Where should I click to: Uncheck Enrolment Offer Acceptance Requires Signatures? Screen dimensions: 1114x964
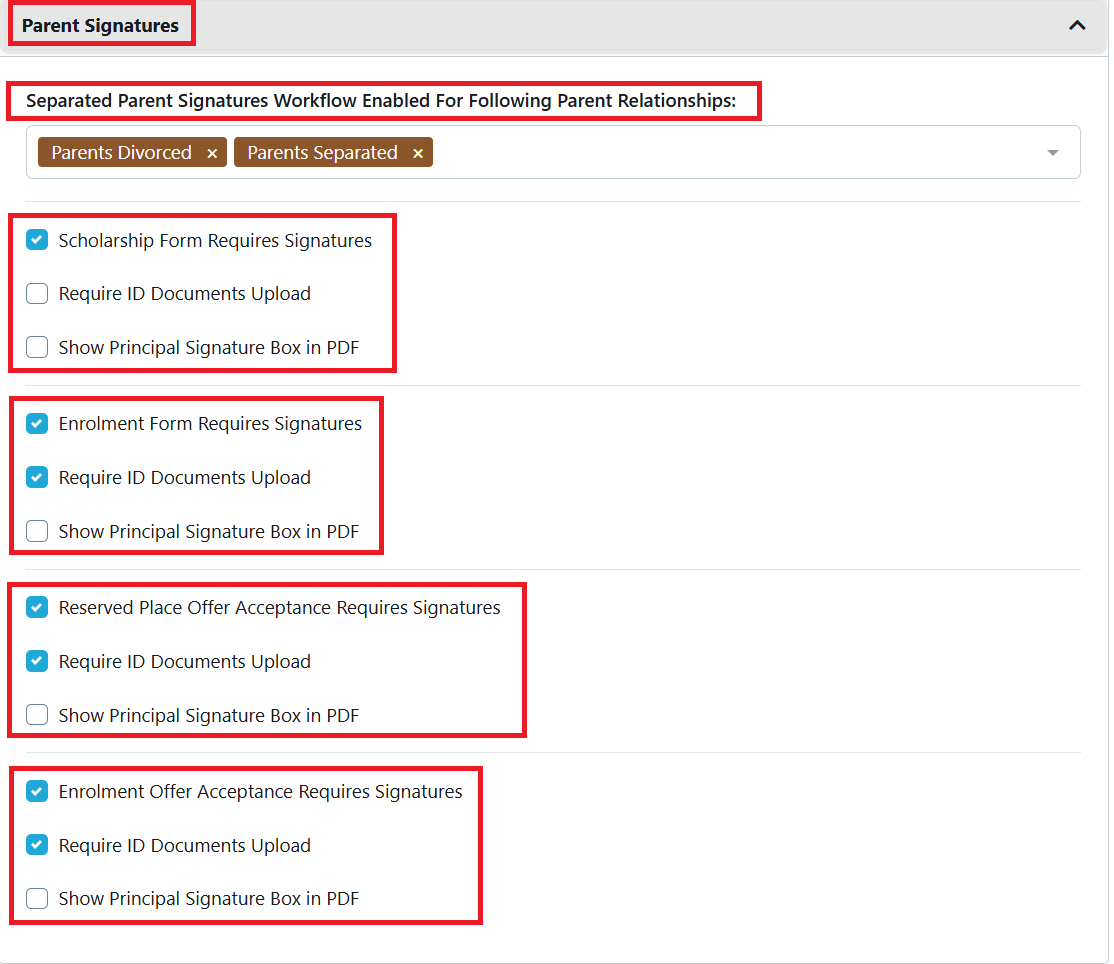[x=37, y=792]
